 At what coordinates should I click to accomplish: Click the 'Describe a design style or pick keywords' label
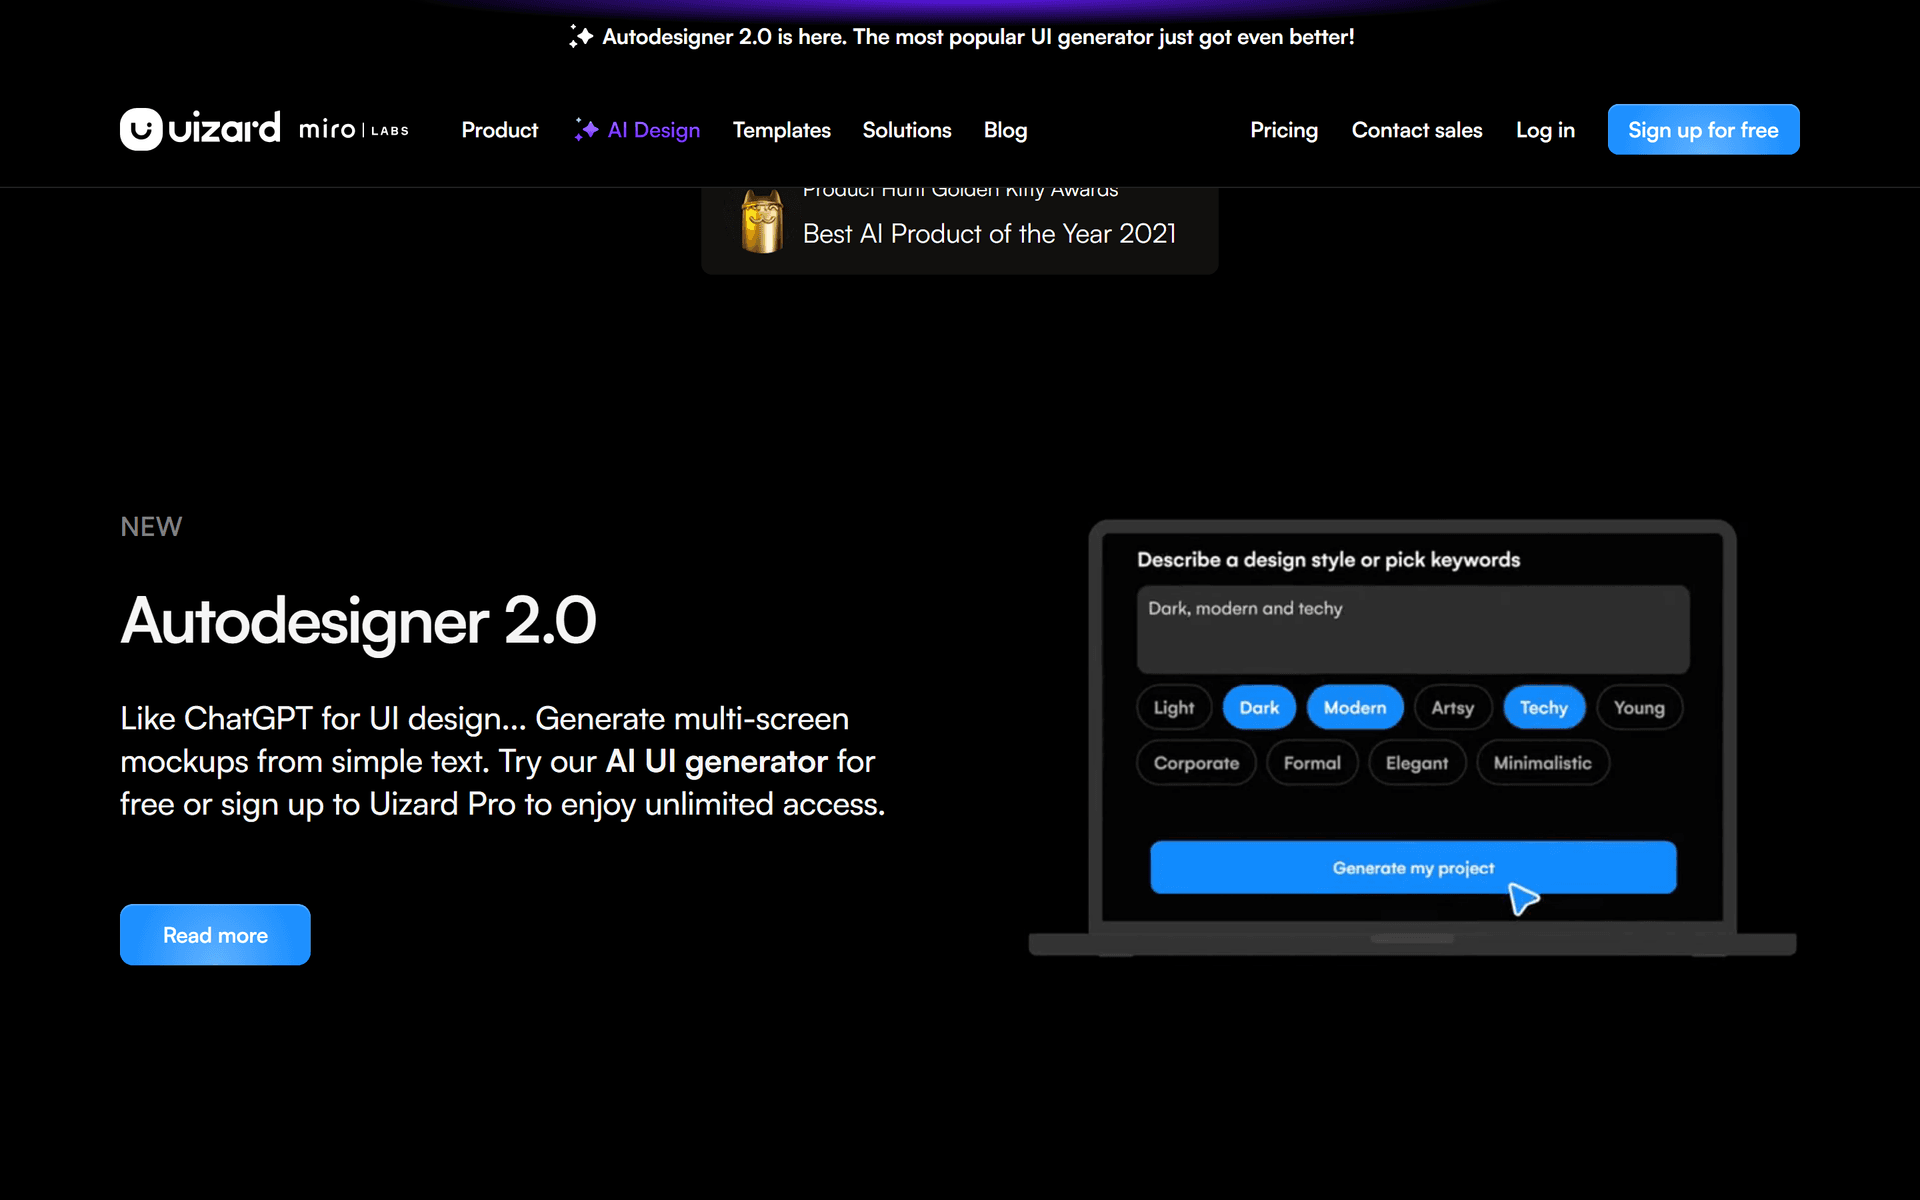click(1328, 560)
